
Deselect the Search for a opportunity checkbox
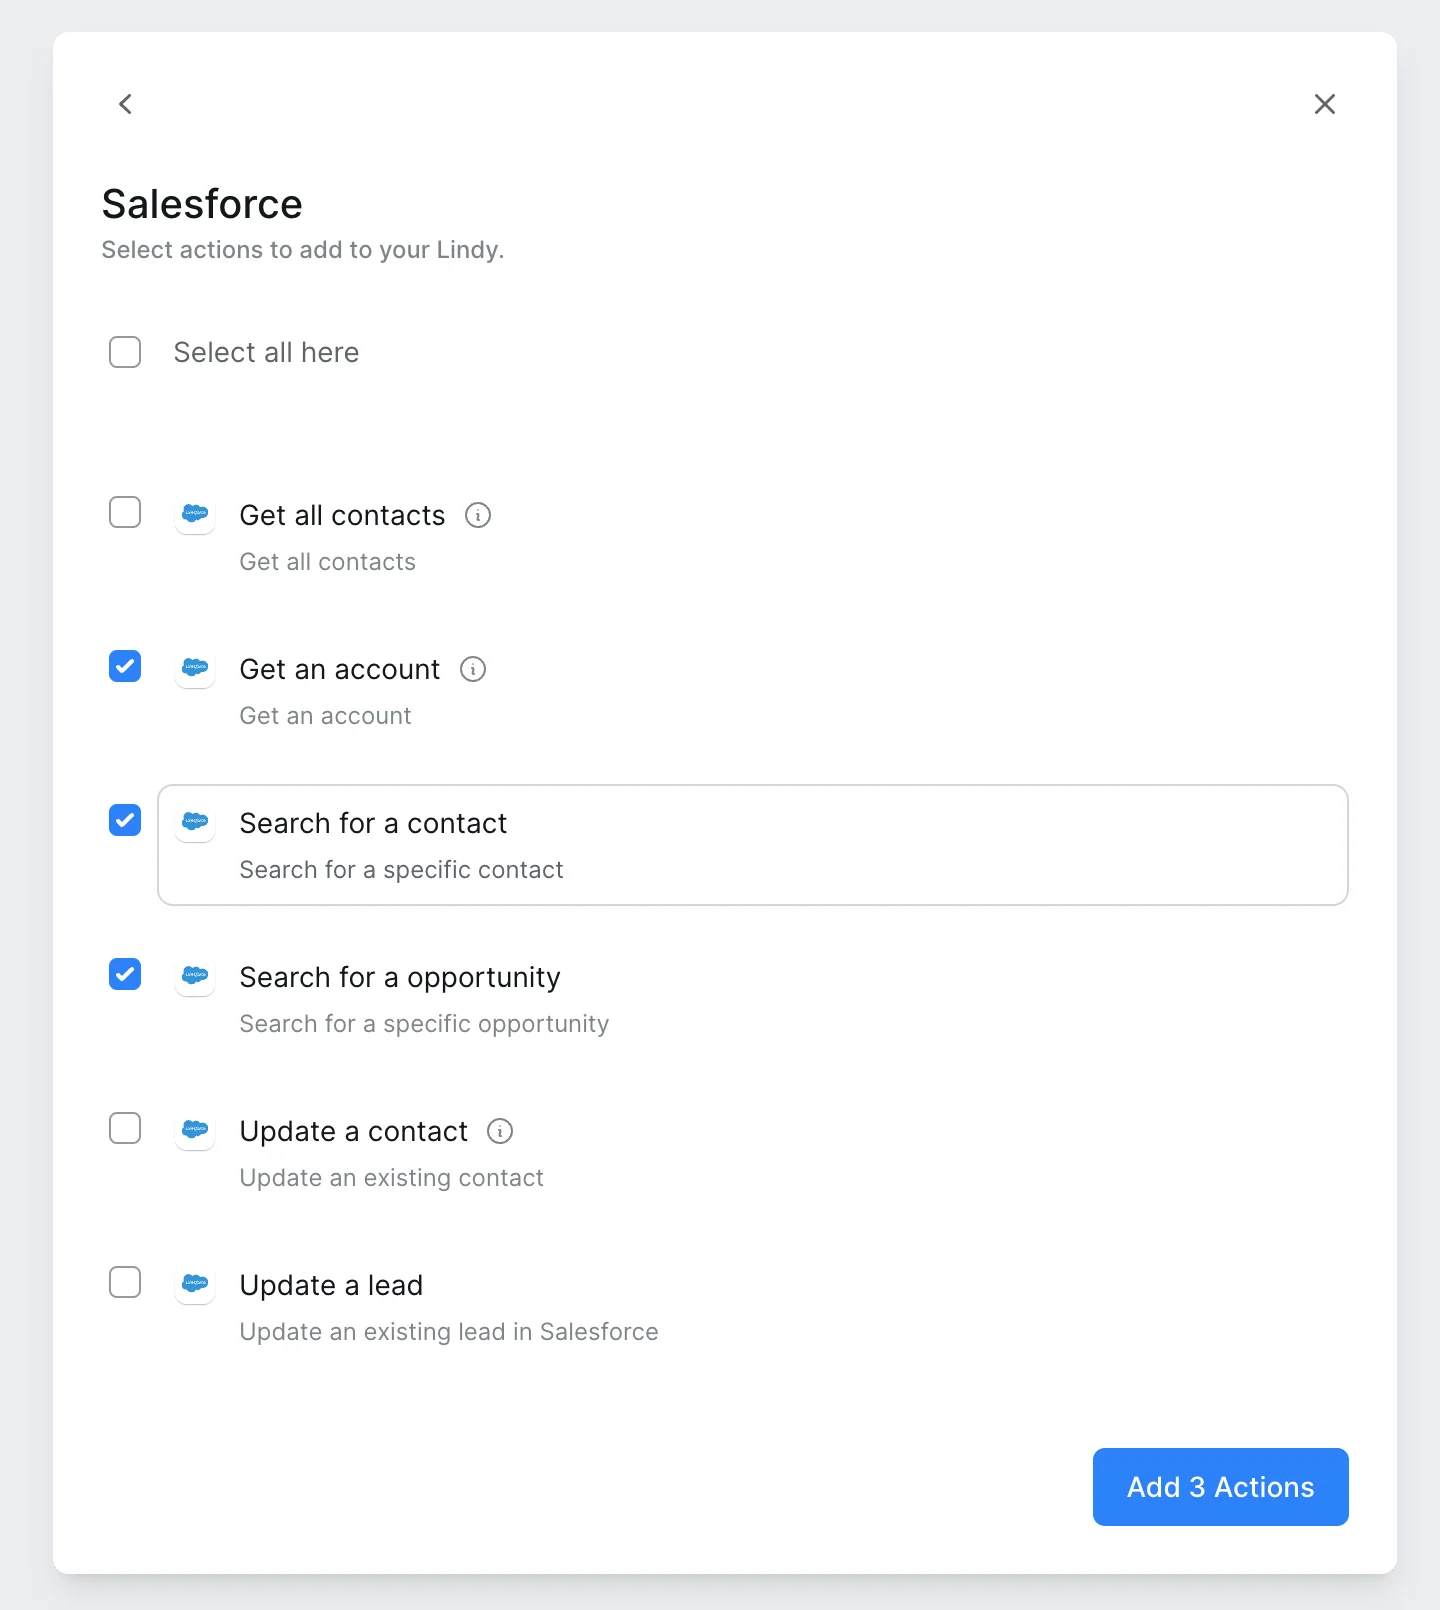click(125, 974)
